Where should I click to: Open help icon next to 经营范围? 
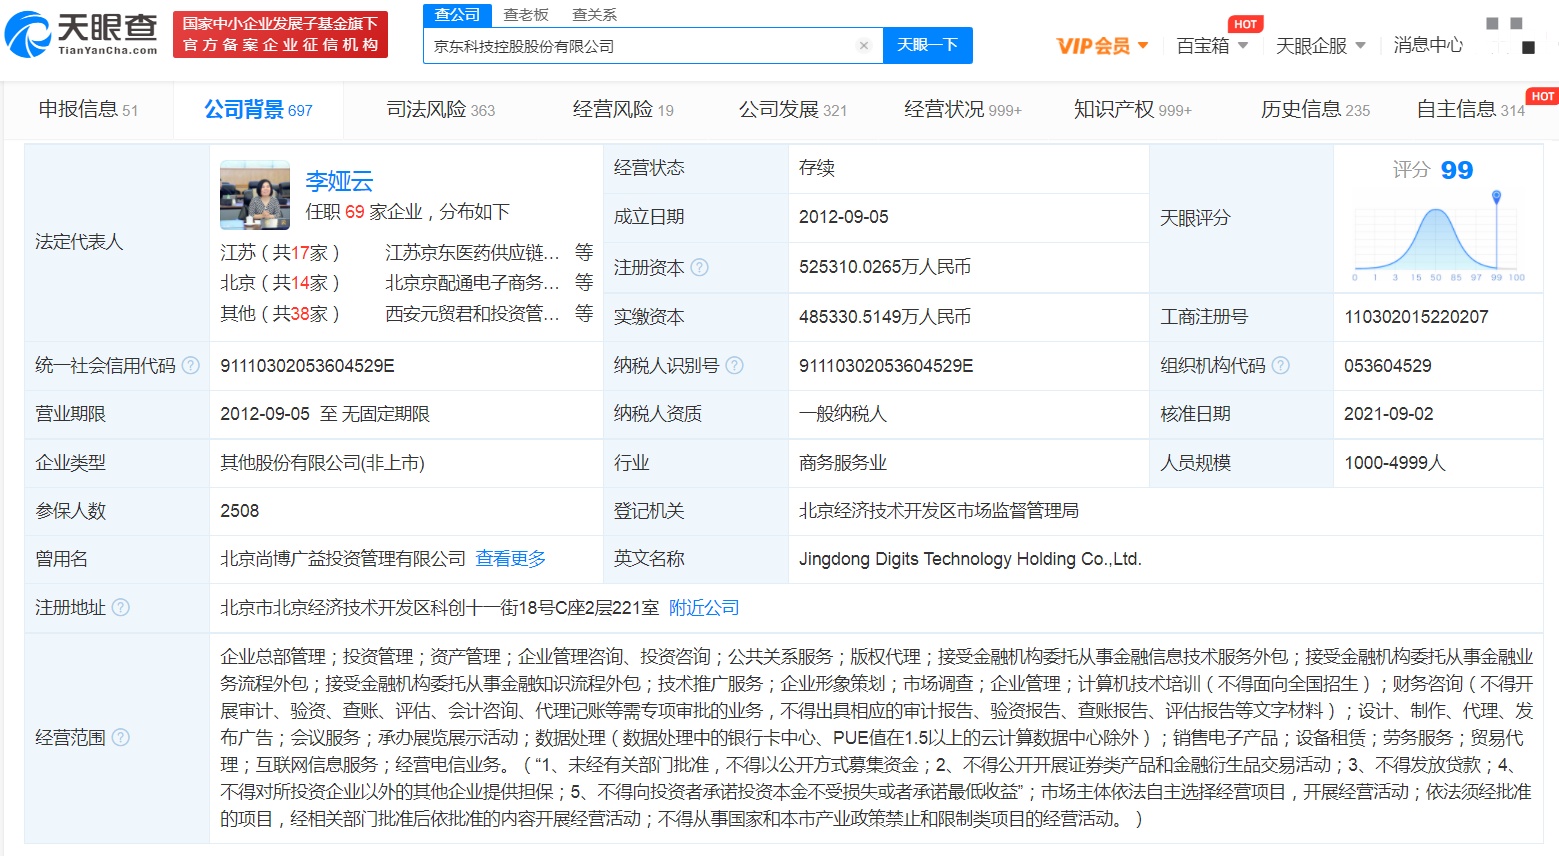(121, 738)
